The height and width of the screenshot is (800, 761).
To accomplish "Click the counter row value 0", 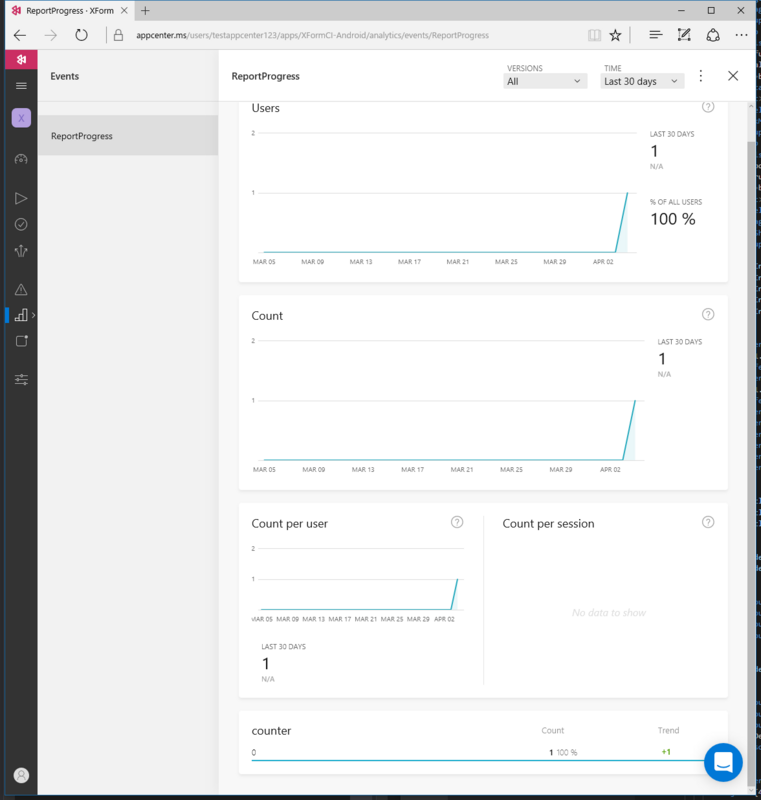I will pos(253,753).
